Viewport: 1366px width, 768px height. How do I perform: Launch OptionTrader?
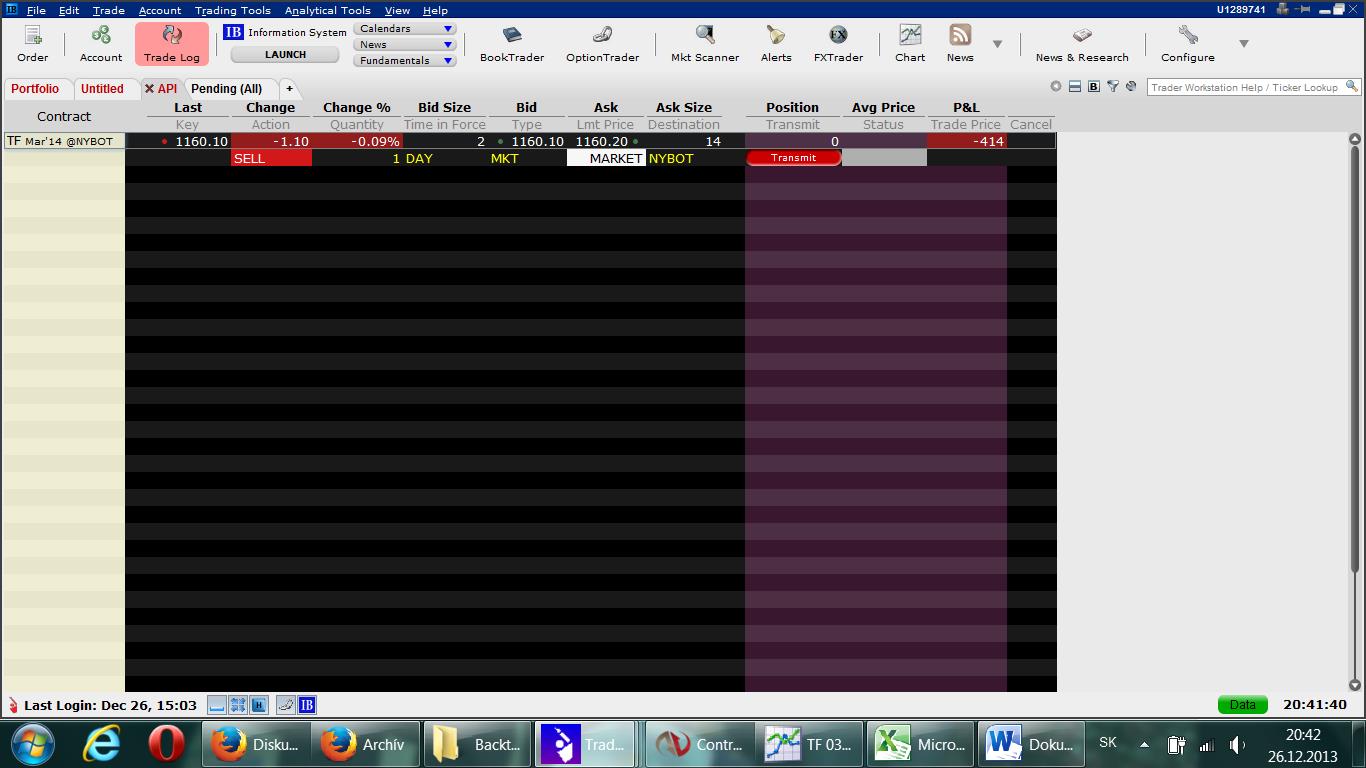point(602,44)
